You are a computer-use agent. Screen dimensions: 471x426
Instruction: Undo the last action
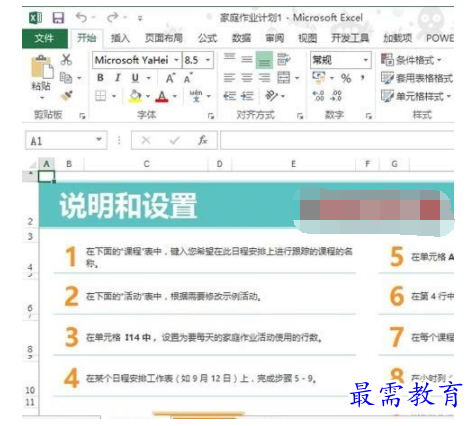point(81,17)
